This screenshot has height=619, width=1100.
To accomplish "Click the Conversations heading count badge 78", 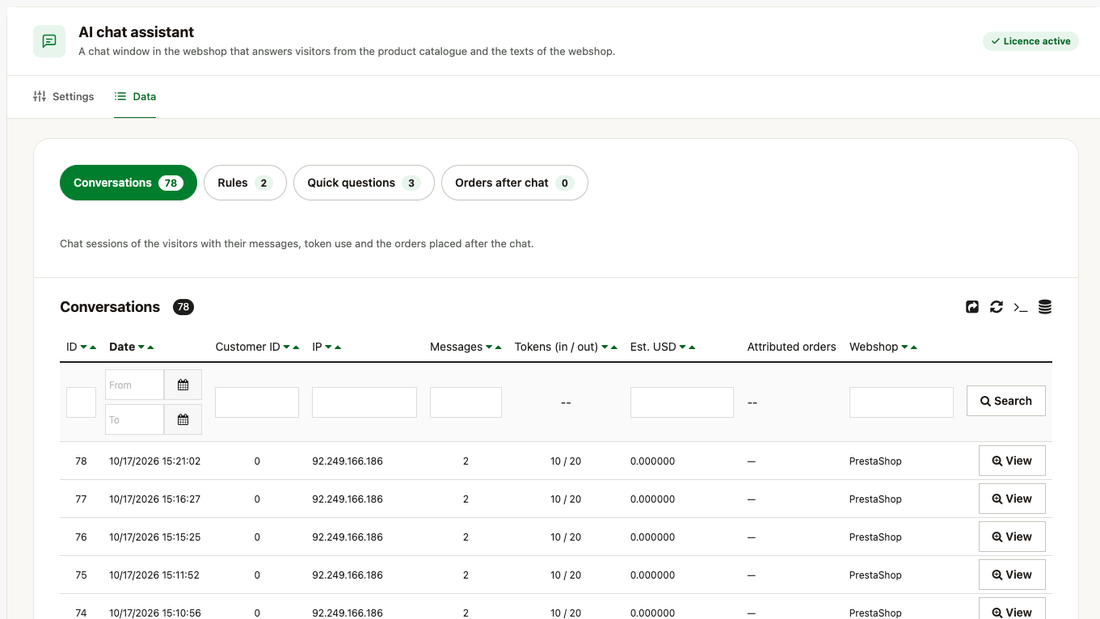I will tap(183, 307).
